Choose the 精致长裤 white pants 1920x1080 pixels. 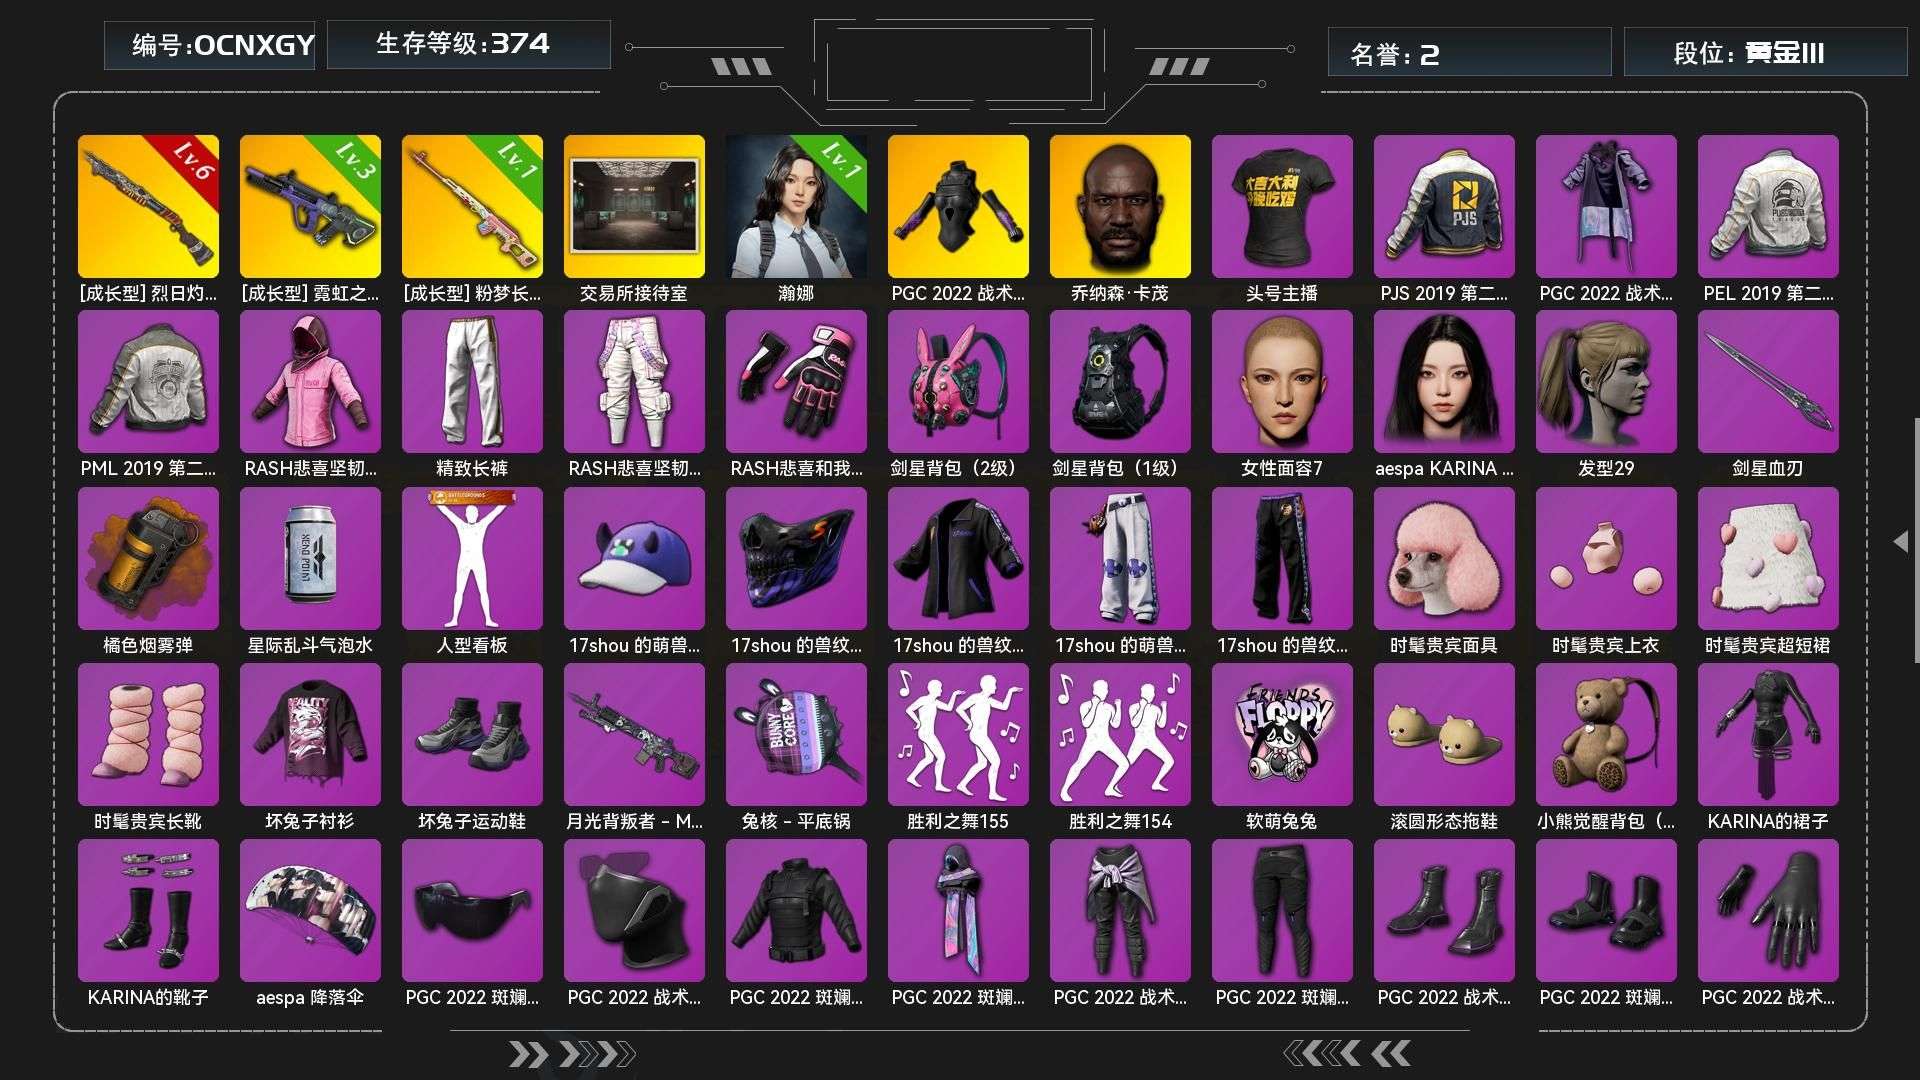(472, 381)
